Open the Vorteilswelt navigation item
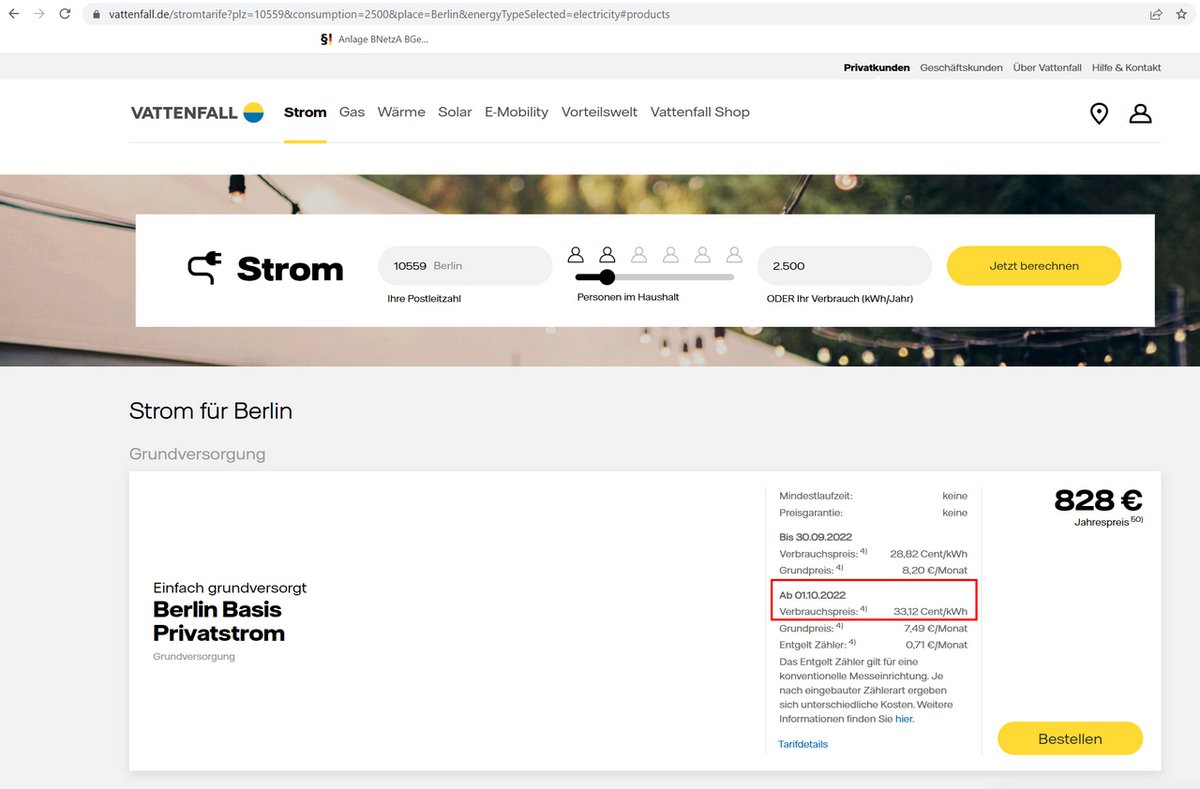The height and width of the screenshot is (789, 1200). coord(599,112)
